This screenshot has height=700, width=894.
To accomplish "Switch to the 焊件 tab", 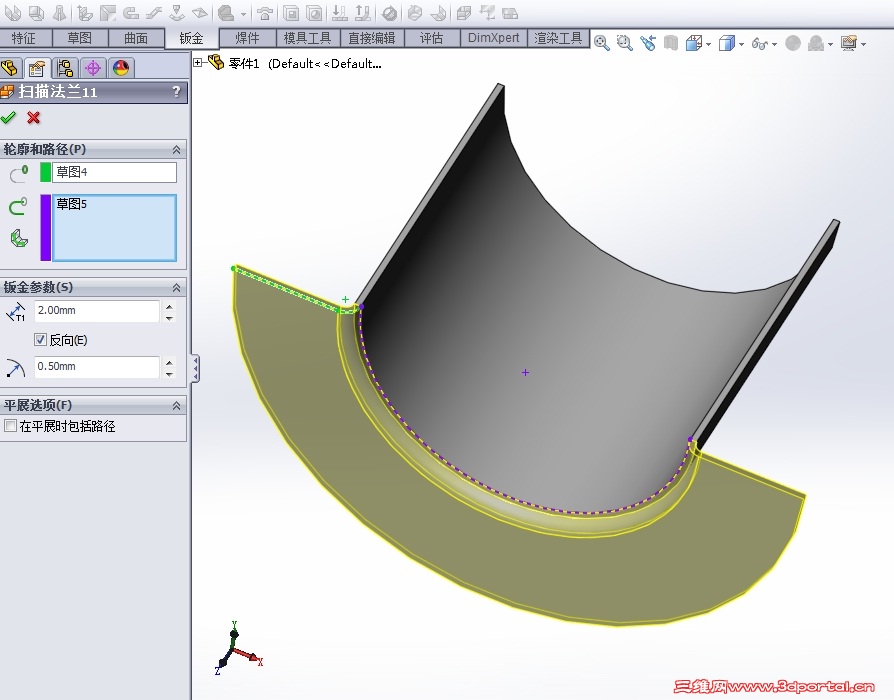I will (247, 38).
